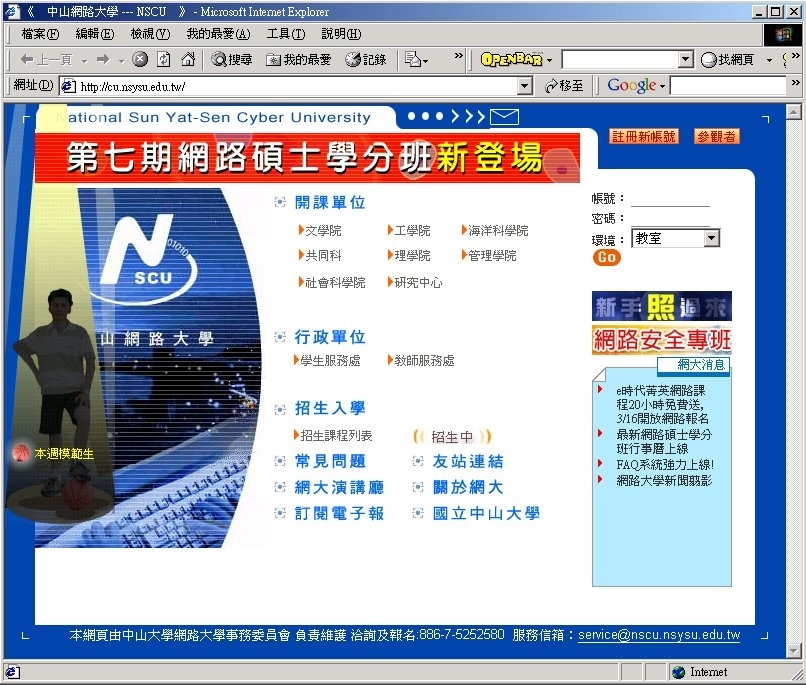Open the Forward button history dropdown arrow
The width and height of the screenshot is (806, 685).
[121, 61]
